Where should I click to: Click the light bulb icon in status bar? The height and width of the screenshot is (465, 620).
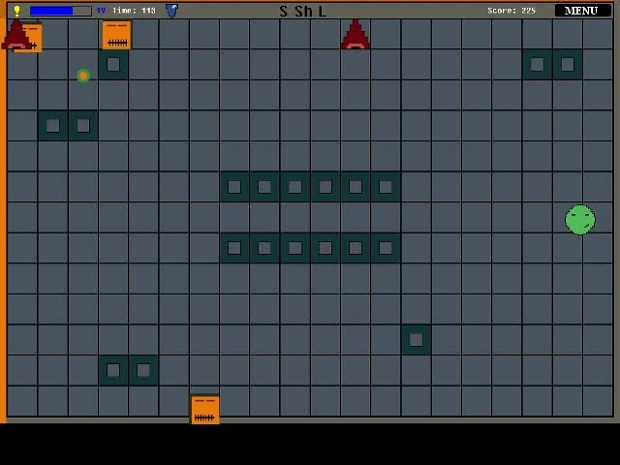pos(17,11)
